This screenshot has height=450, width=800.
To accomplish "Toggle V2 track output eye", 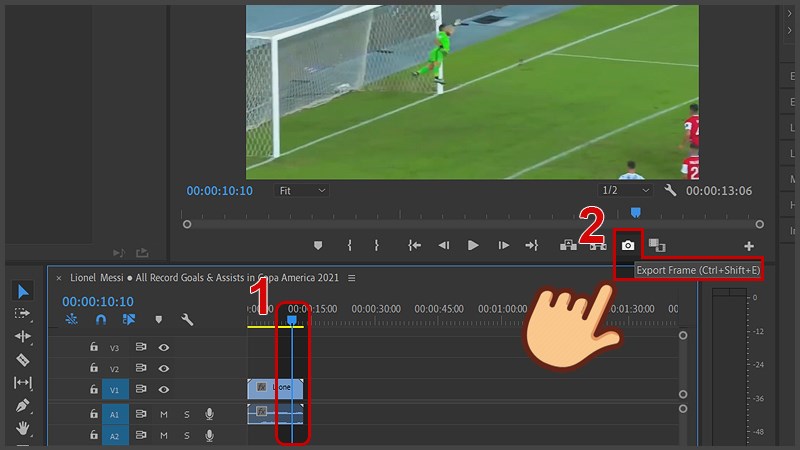I will (x=163, y=368).
